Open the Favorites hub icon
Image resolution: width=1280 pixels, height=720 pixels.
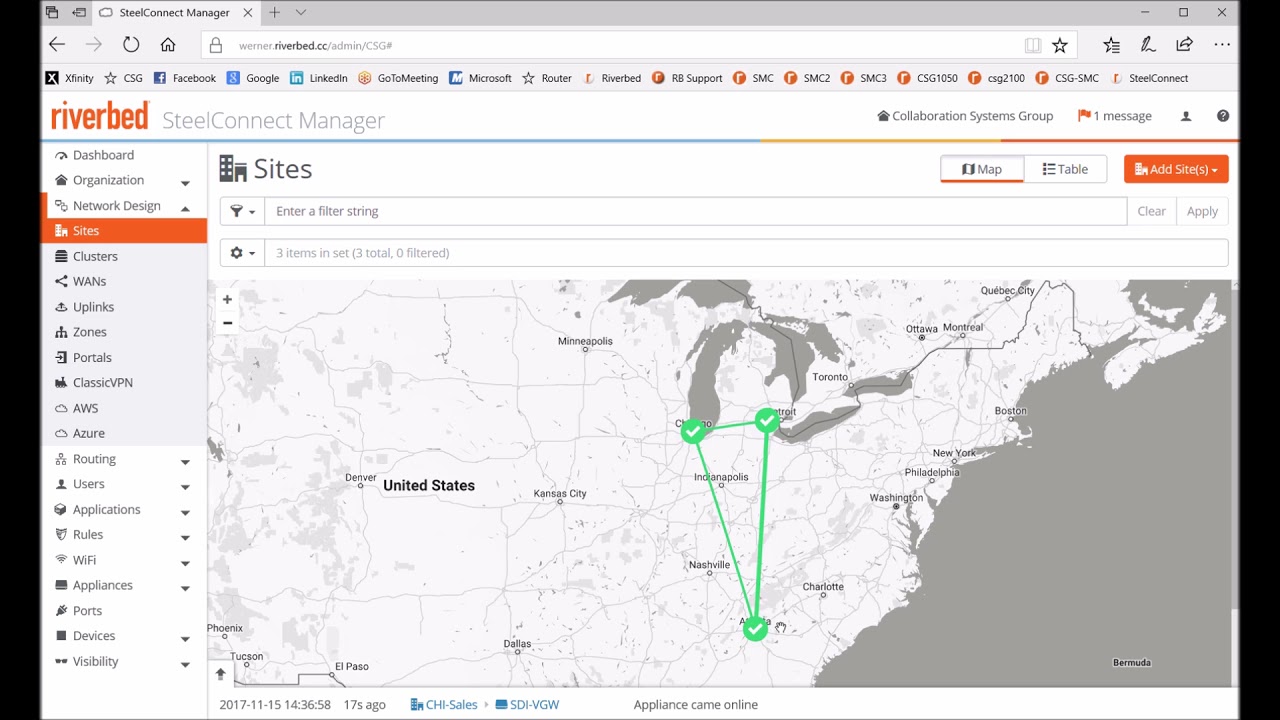click(x=1111, y=45)
